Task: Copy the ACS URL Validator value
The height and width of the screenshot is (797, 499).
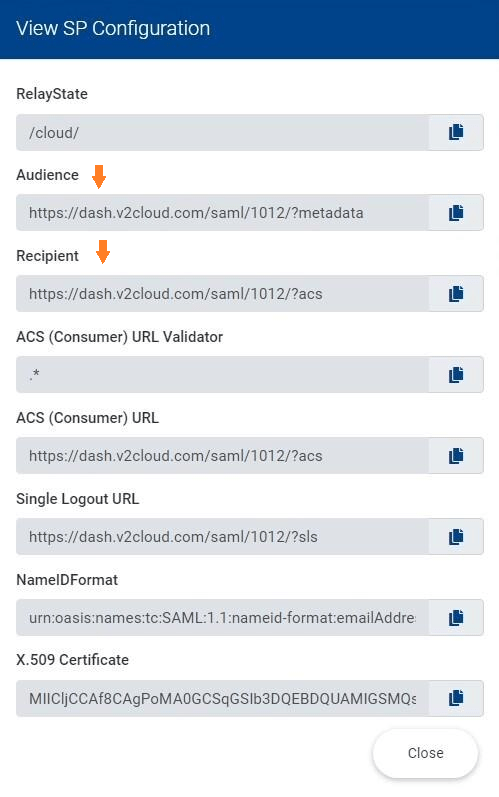Action: click(x=456, y=375)
